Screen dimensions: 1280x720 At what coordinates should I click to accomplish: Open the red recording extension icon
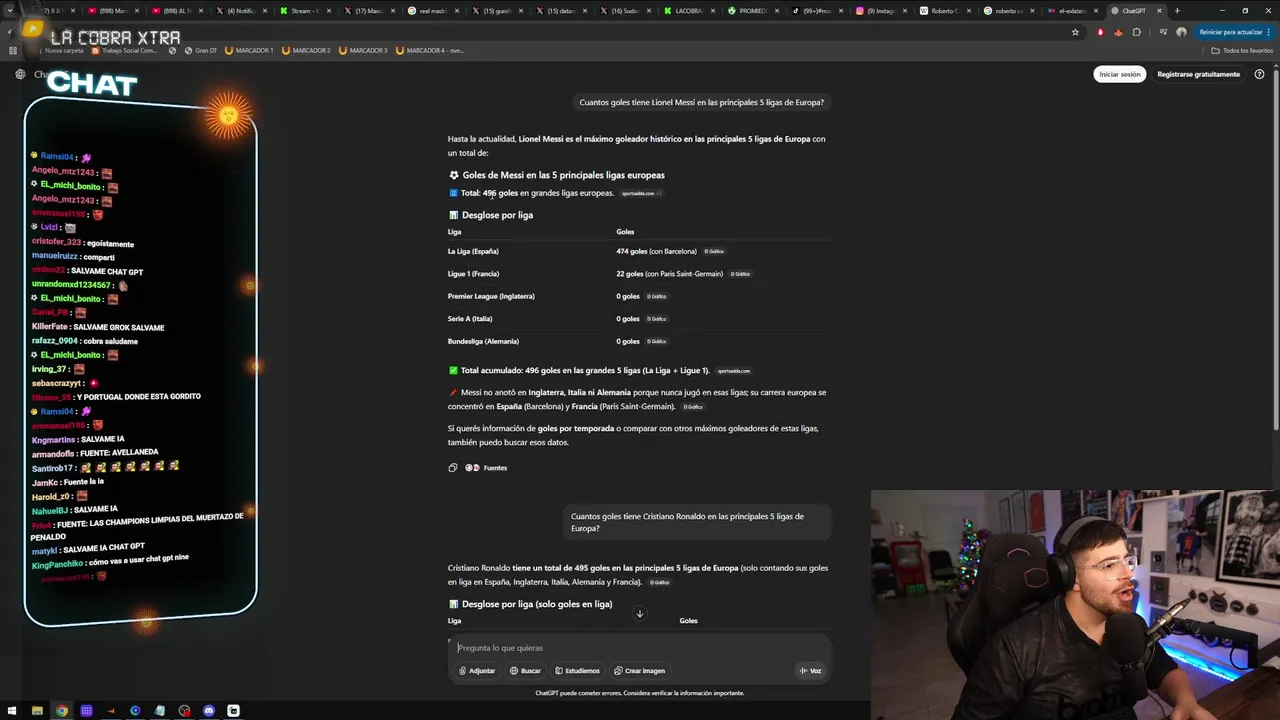tap(1101, 32)
